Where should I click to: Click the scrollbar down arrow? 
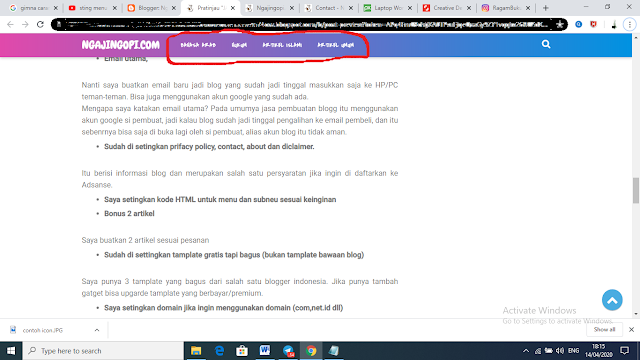[636, 314]
